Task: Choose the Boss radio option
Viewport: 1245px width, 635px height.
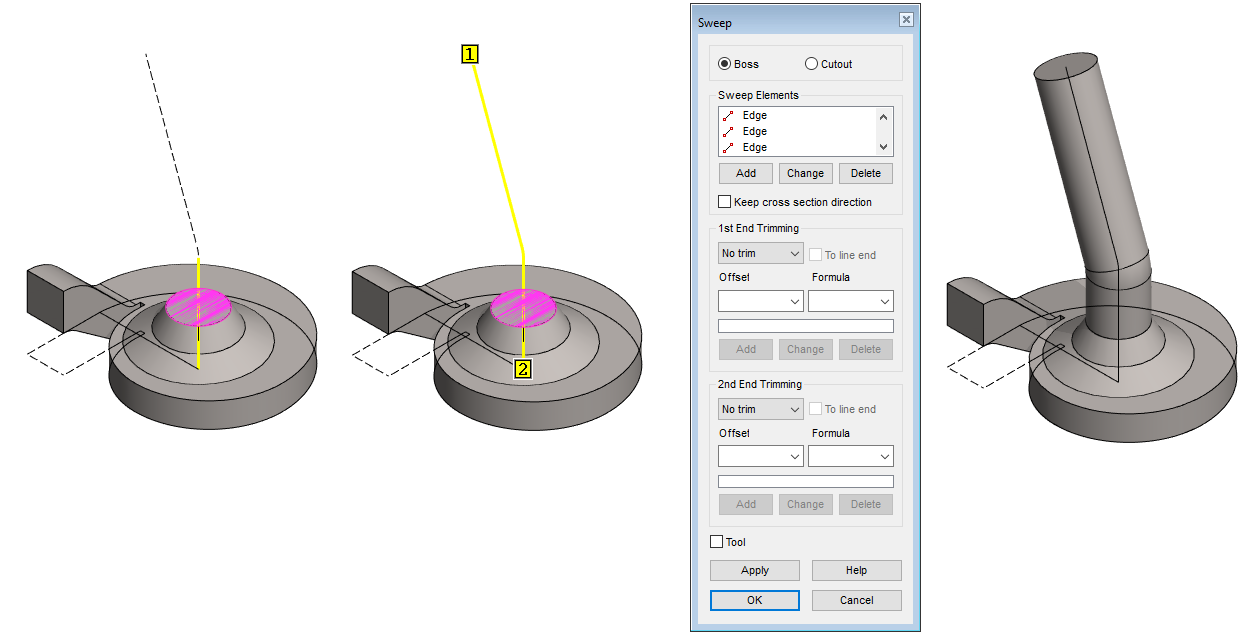Action: (725, 64)
